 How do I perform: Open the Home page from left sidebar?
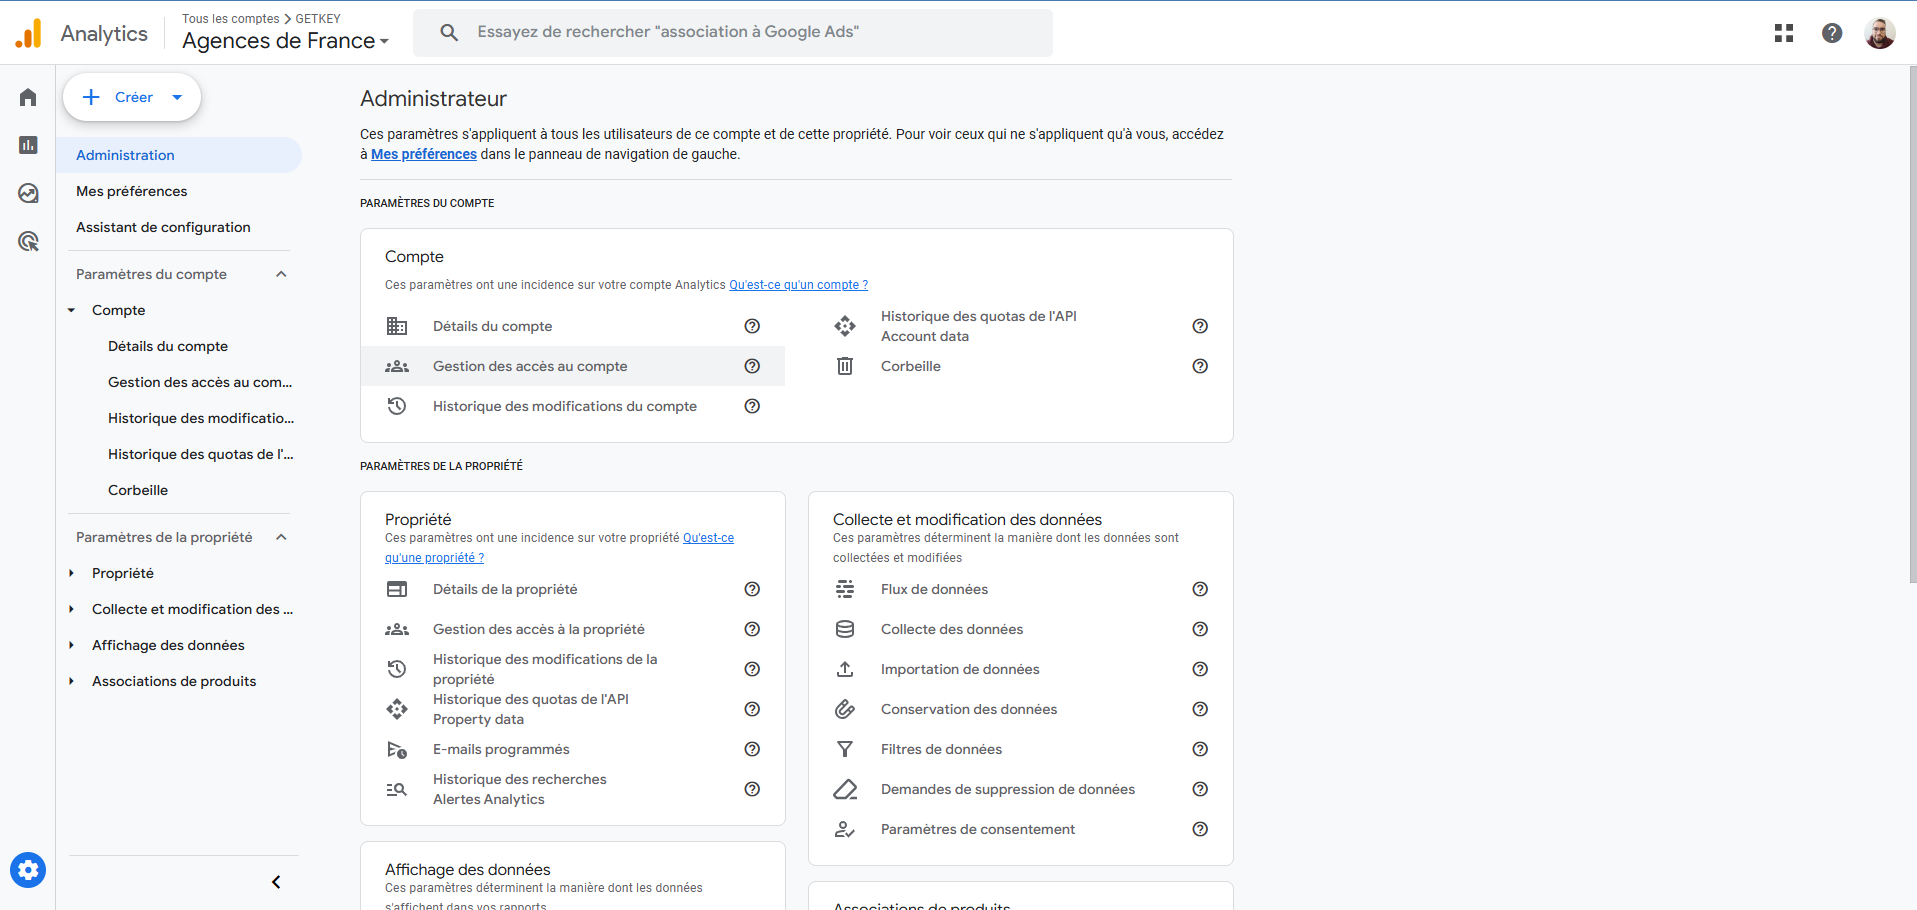(27, 96)
